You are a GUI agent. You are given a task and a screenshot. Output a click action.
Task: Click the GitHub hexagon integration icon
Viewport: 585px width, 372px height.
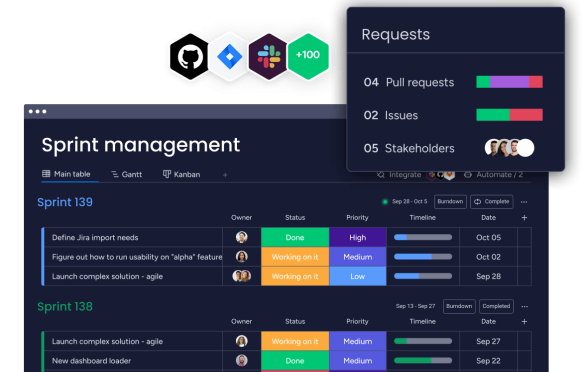coord(189,57)
